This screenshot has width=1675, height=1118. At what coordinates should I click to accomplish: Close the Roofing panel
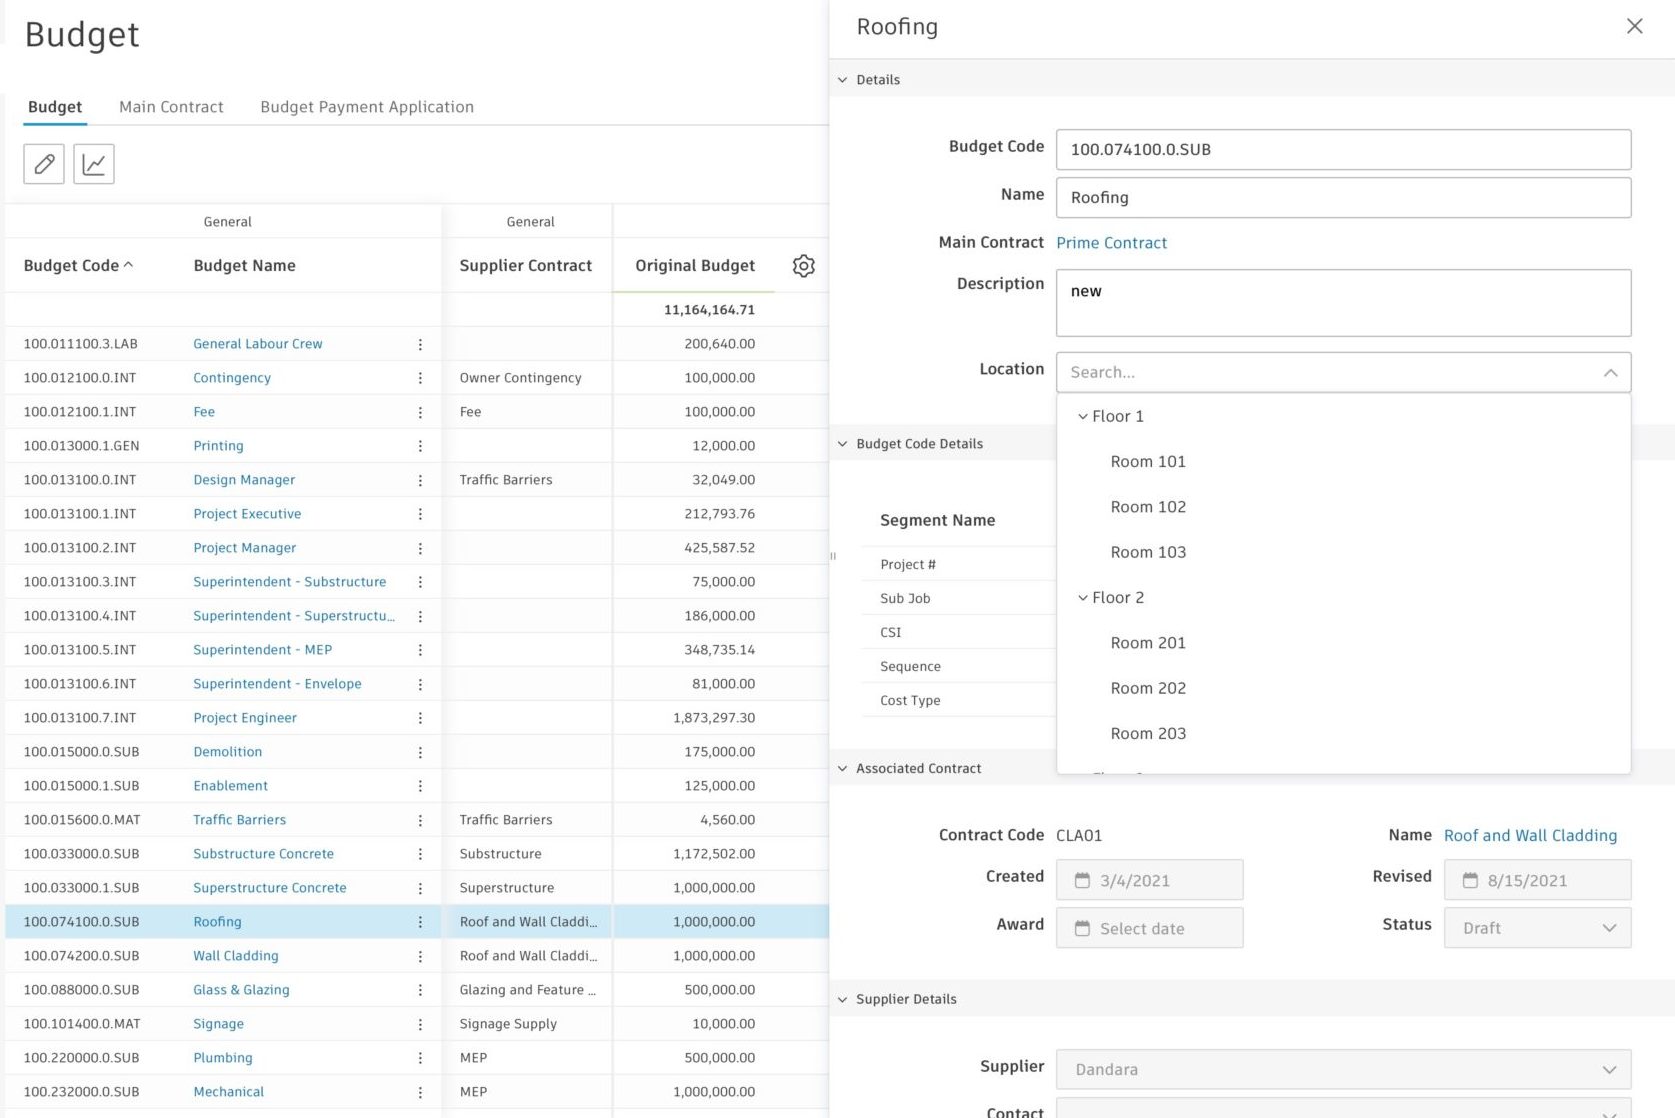tap(1635, 26)
